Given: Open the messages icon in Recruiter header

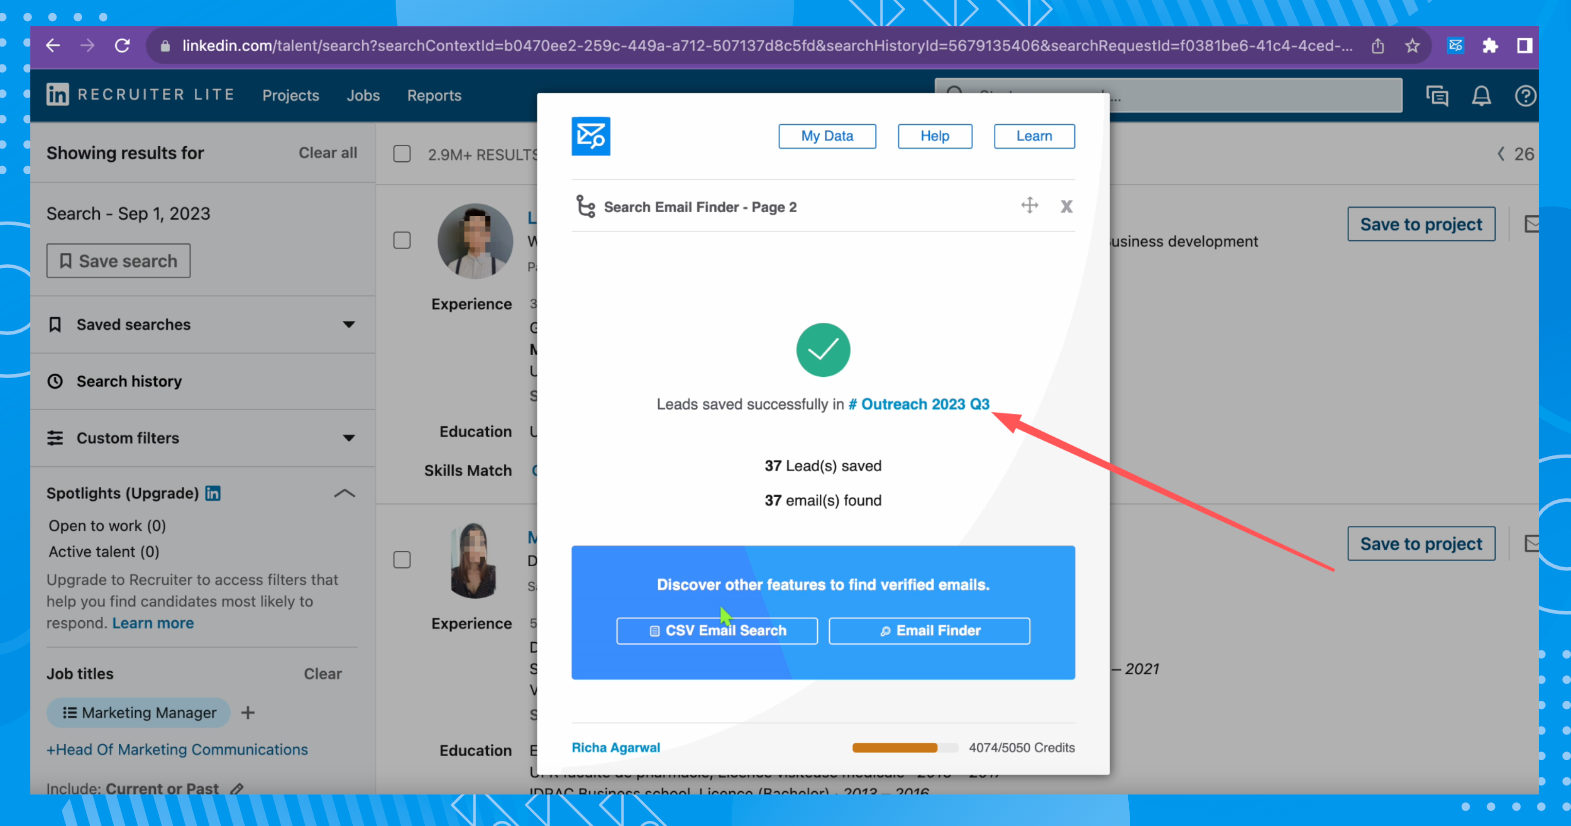Looking at the screenshot, I should pos(1437,96).
